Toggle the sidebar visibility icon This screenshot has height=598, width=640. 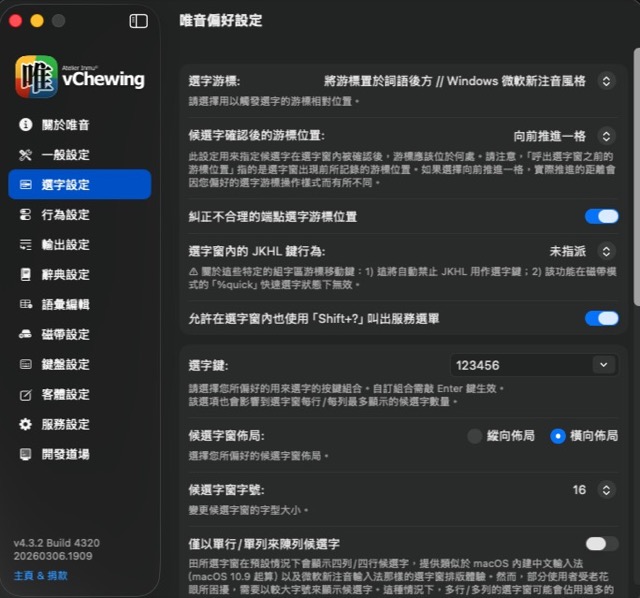(138, 21)
